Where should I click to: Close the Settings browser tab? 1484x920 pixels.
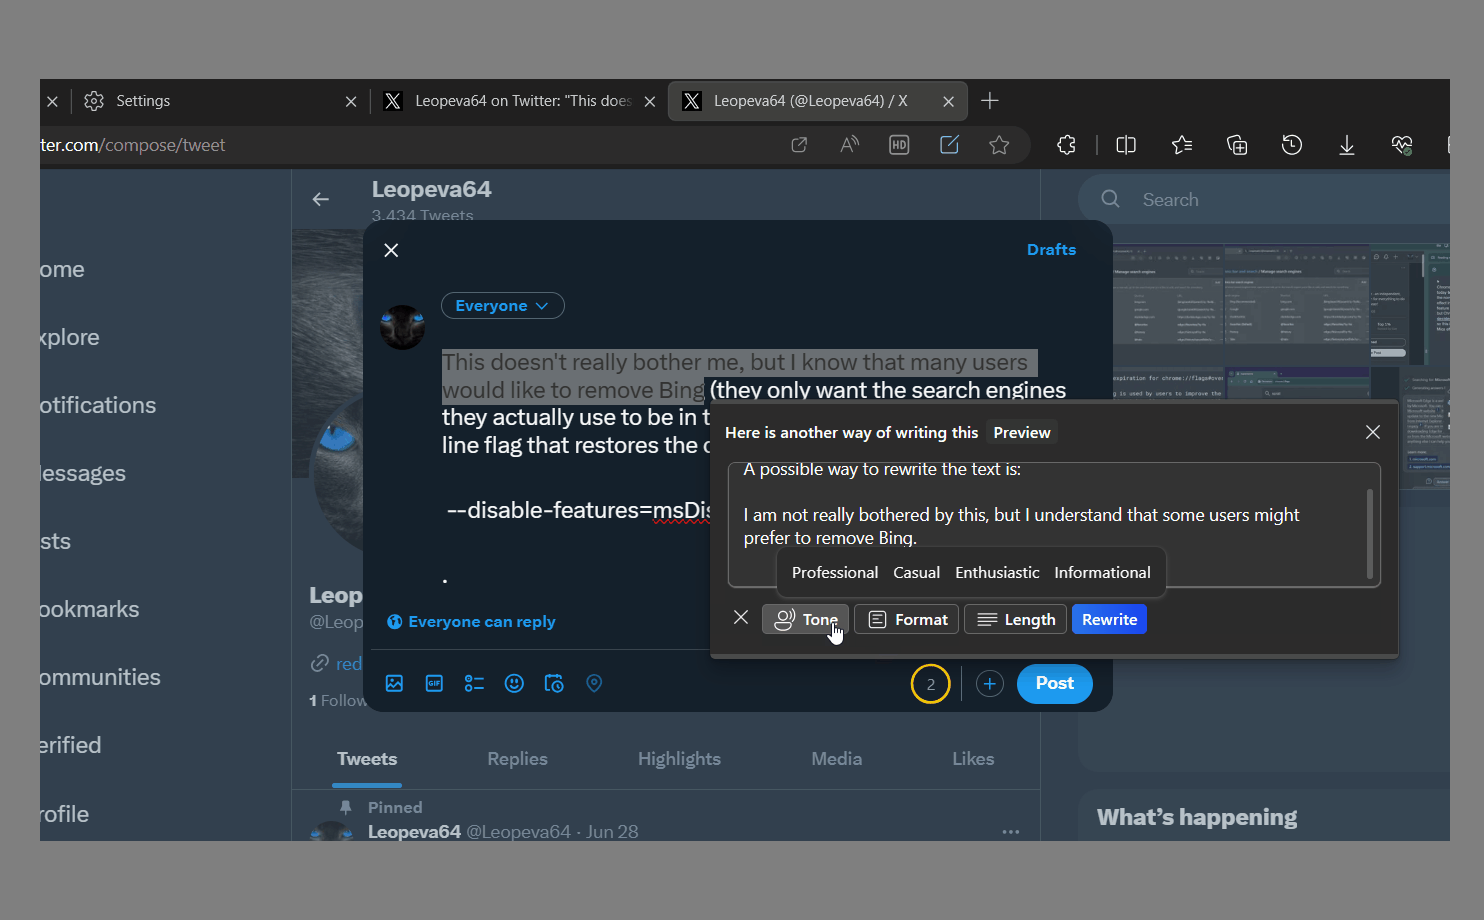351,101
